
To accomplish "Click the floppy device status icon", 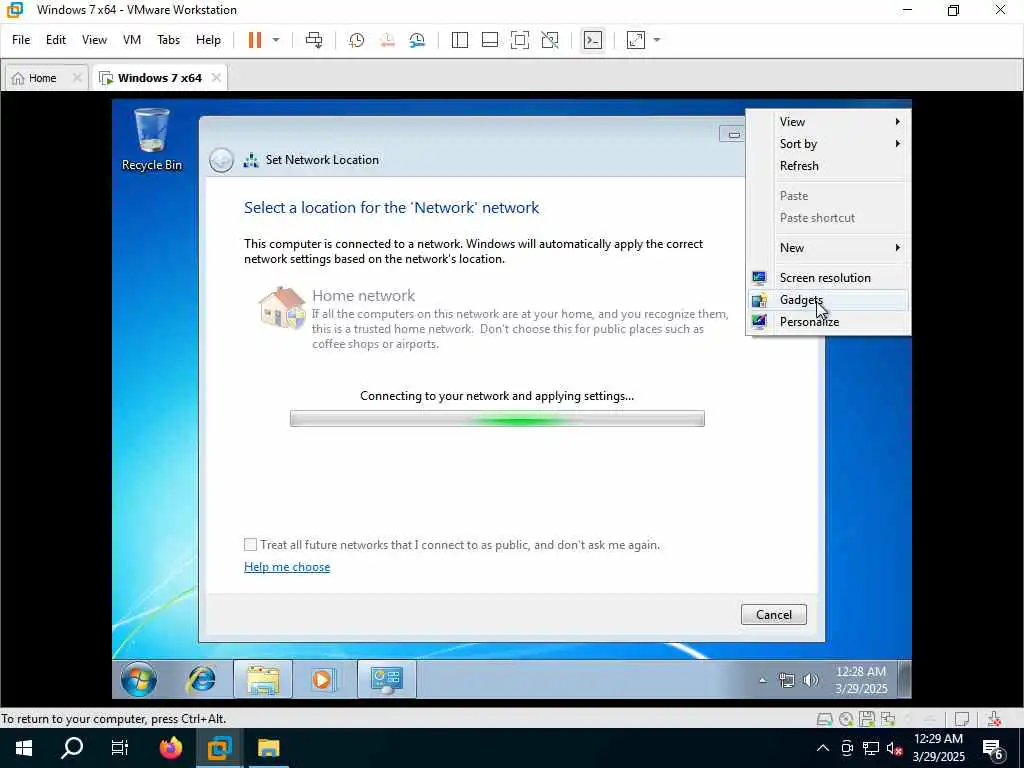I will pos(867,719).
